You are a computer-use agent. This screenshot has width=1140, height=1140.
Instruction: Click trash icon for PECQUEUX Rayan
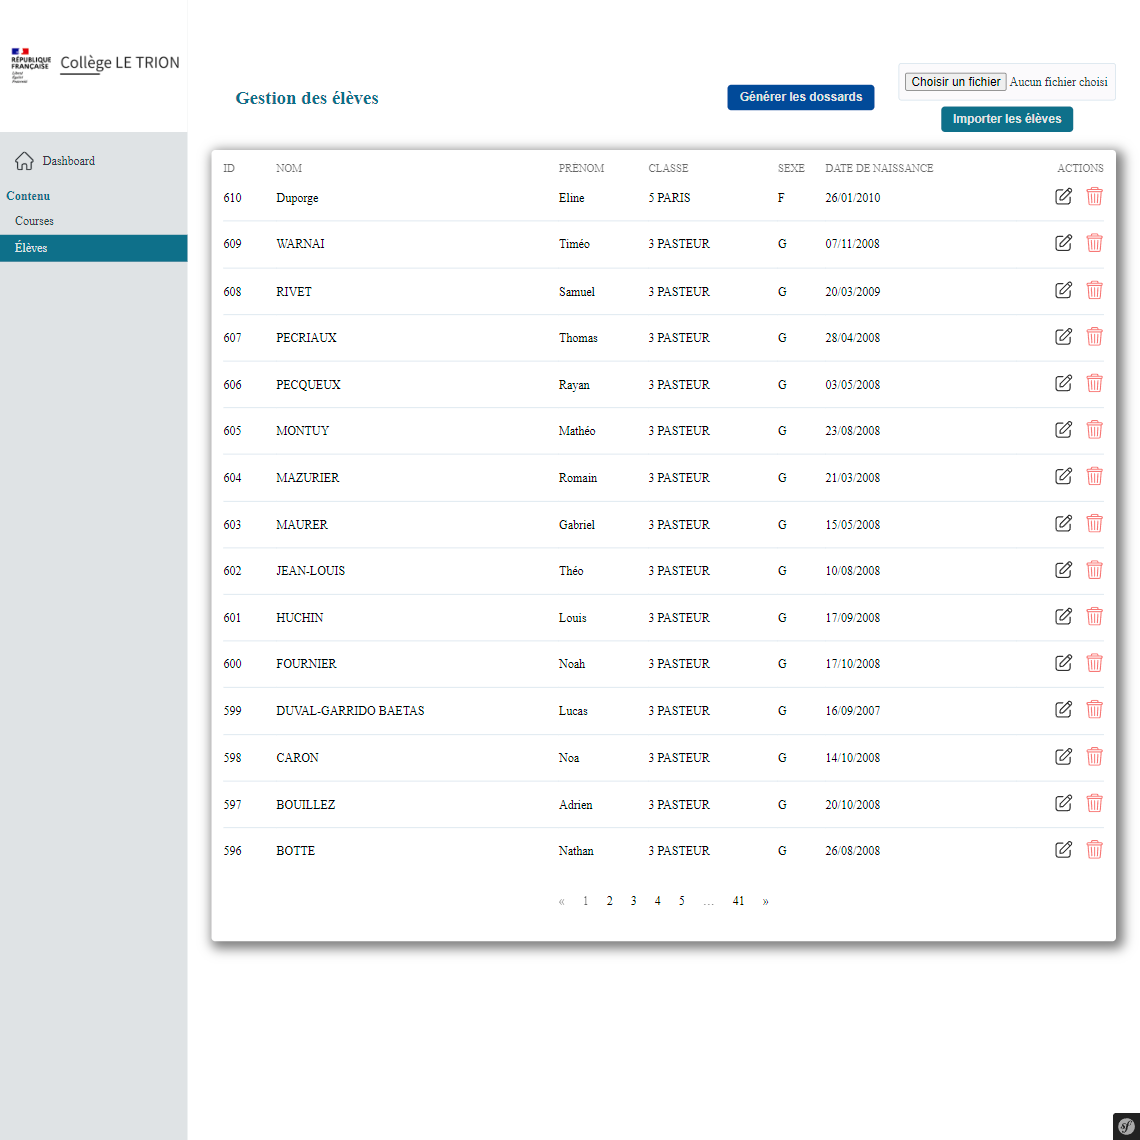point(1094,383)
